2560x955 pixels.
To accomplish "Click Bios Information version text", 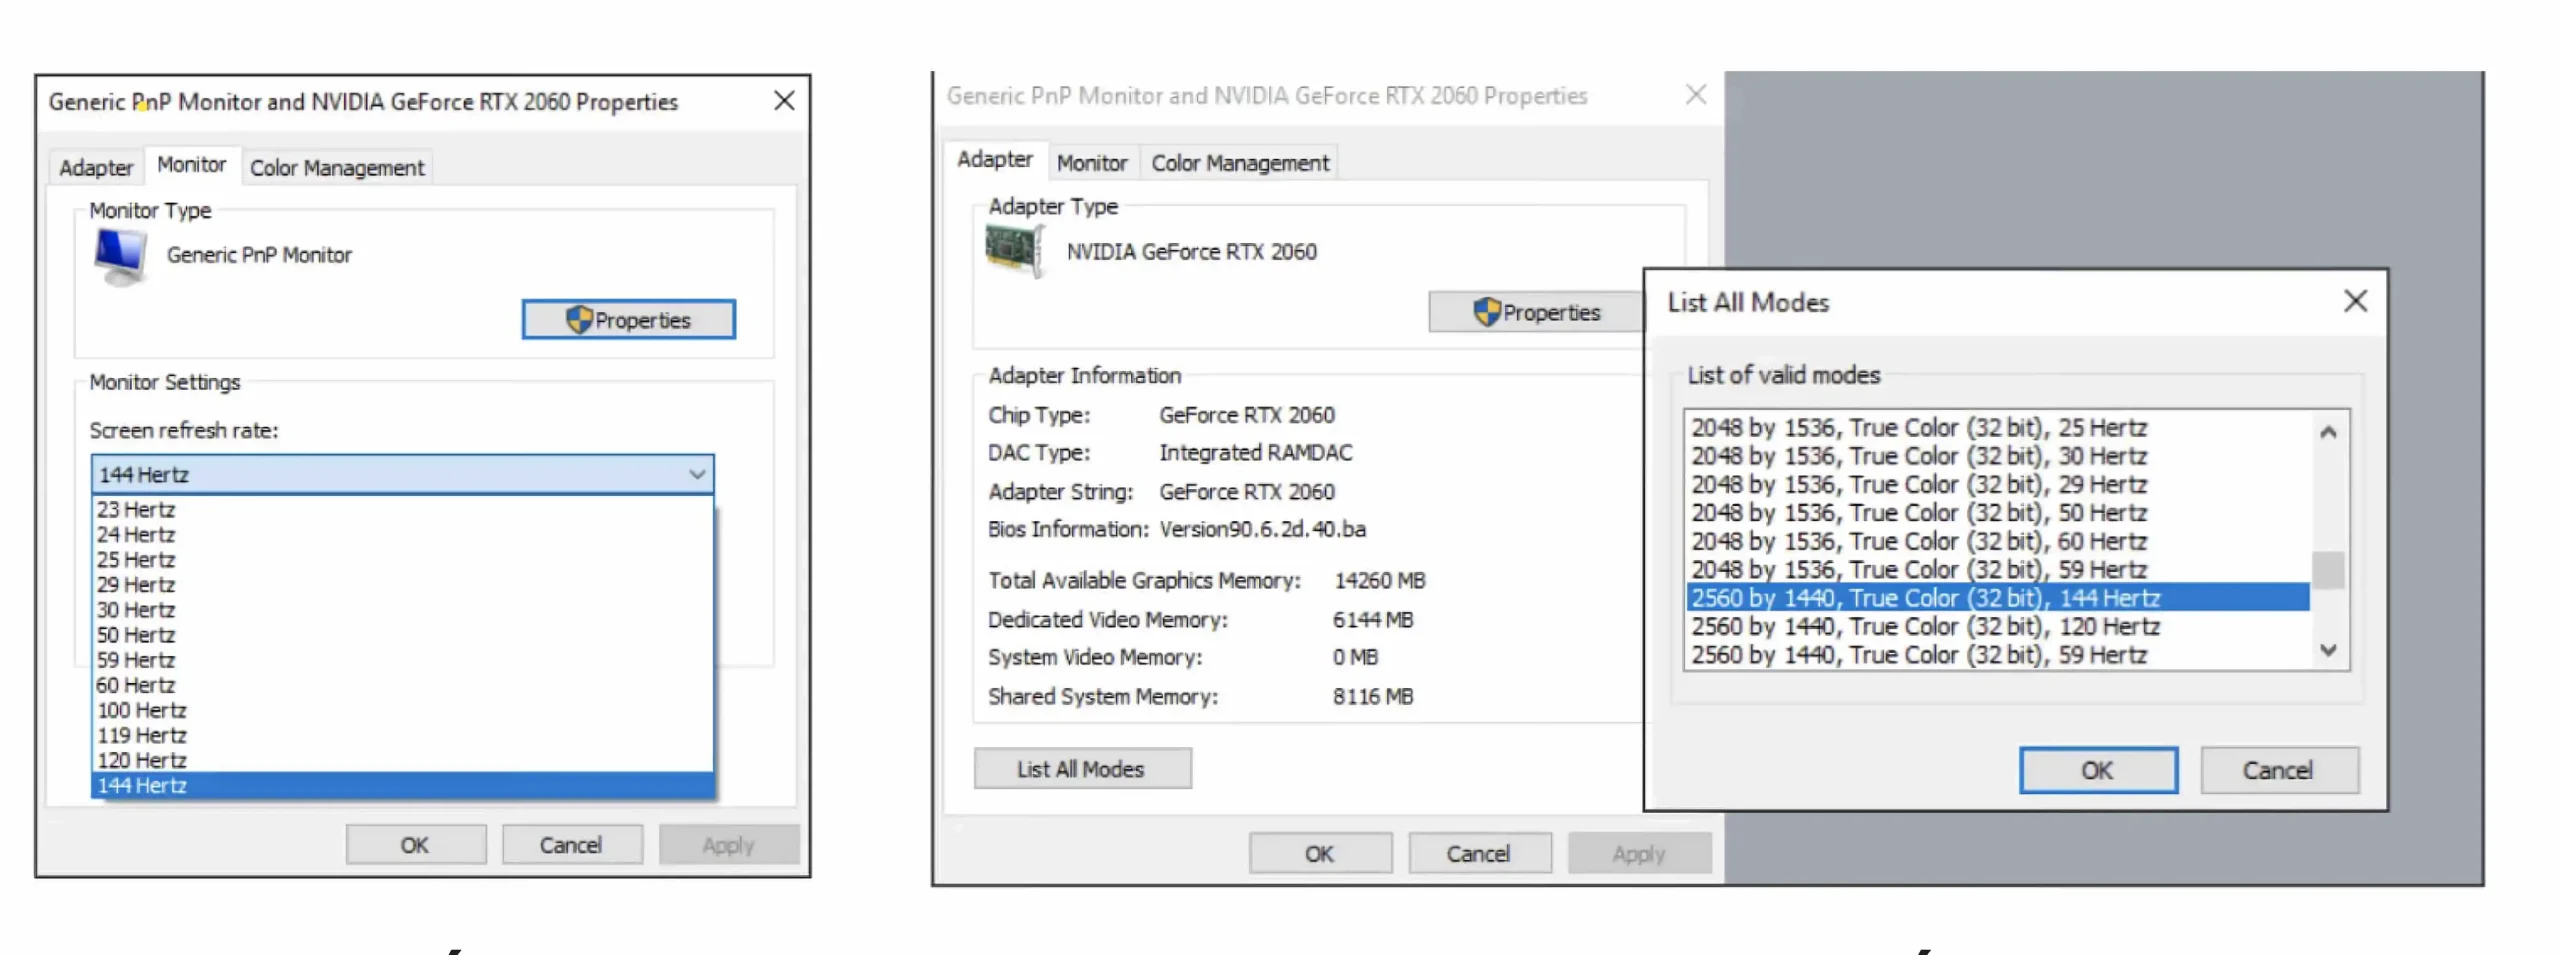I will (x=1263, y=529).
